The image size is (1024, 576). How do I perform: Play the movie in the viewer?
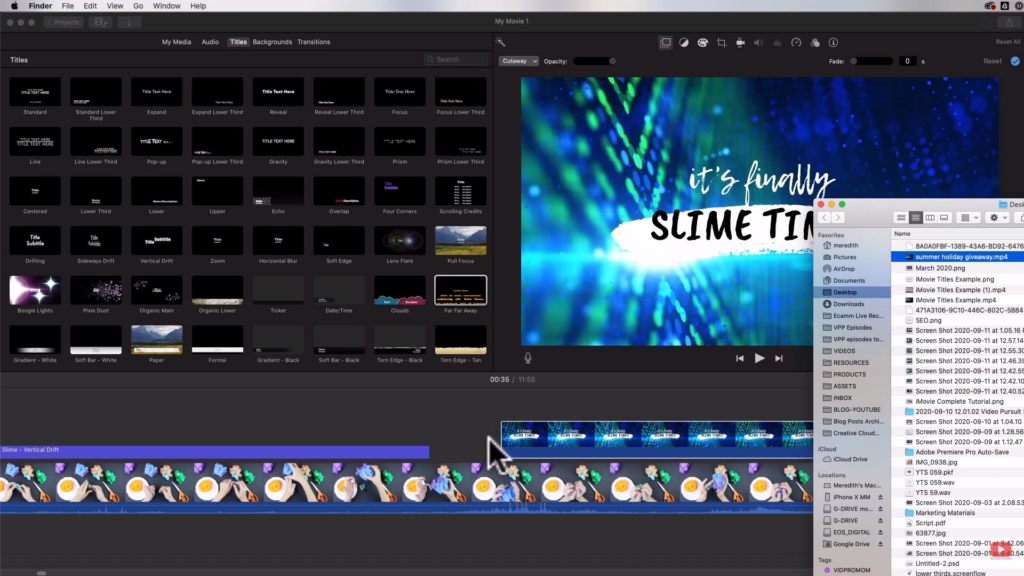[760, 358]
